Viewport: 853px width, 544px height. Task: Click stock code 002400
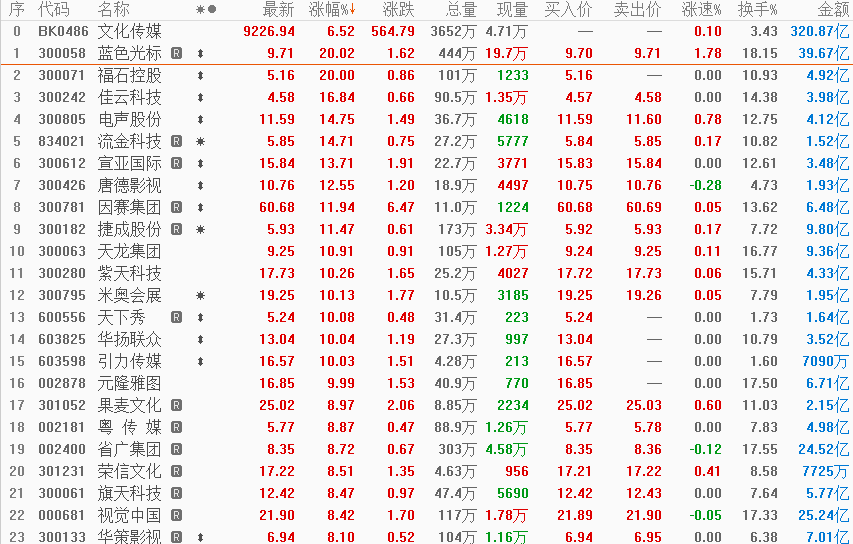coord(62,449)
